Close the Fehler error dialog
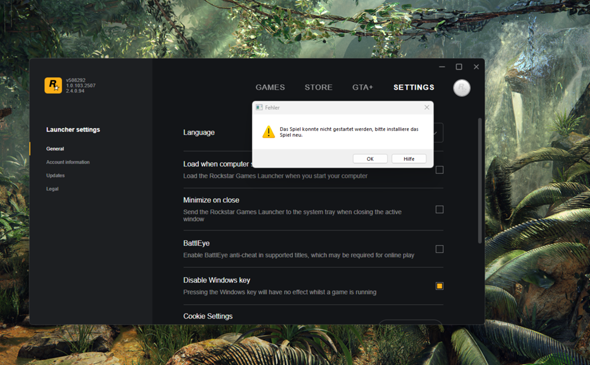Image resolution: width=590 pixels, height=365 pixels. (x=427, y=108)
